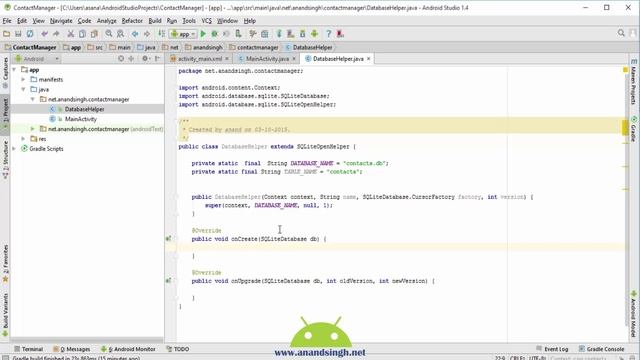Open the TODO tool window

(178, 349)
